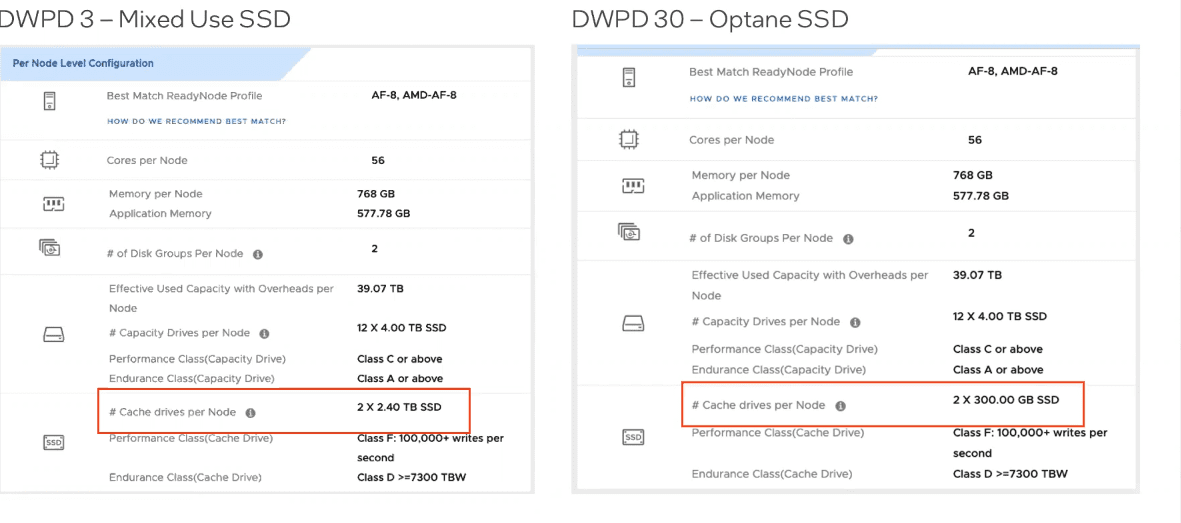The image size is (1181, 523).
Task: Click the info icon beside Cache drives, Optane panel
Action: pyautogui.click(x=840, y=406)
